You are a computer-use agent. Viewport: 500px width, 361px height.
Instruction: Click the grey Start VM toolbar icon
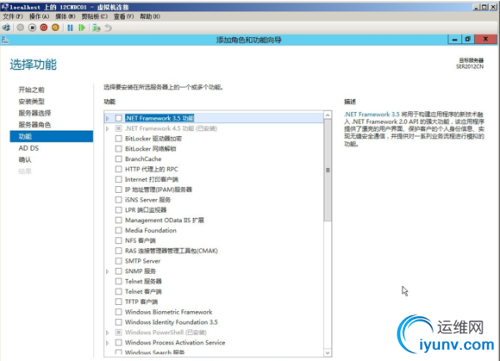coord(20,28)
